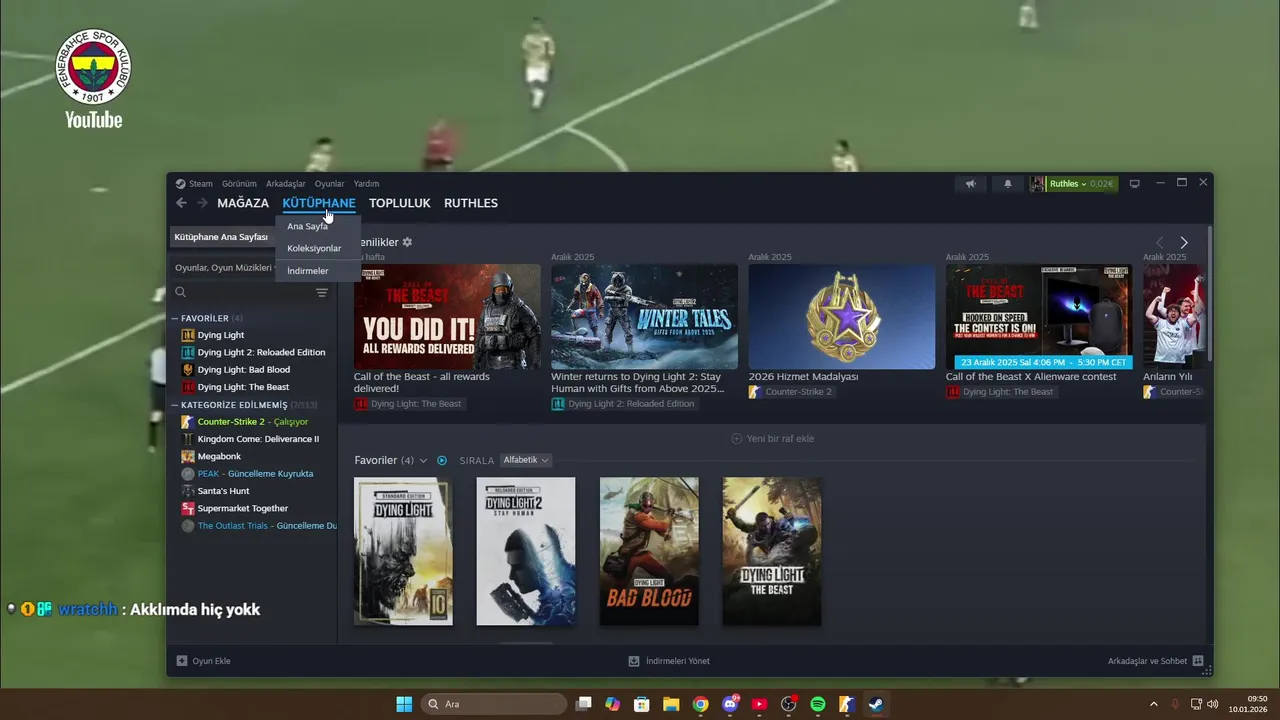This screenshot has height=720, width=1280.
Task: Open Microsoft Store from the taskbar
Action: pos(642,704)
